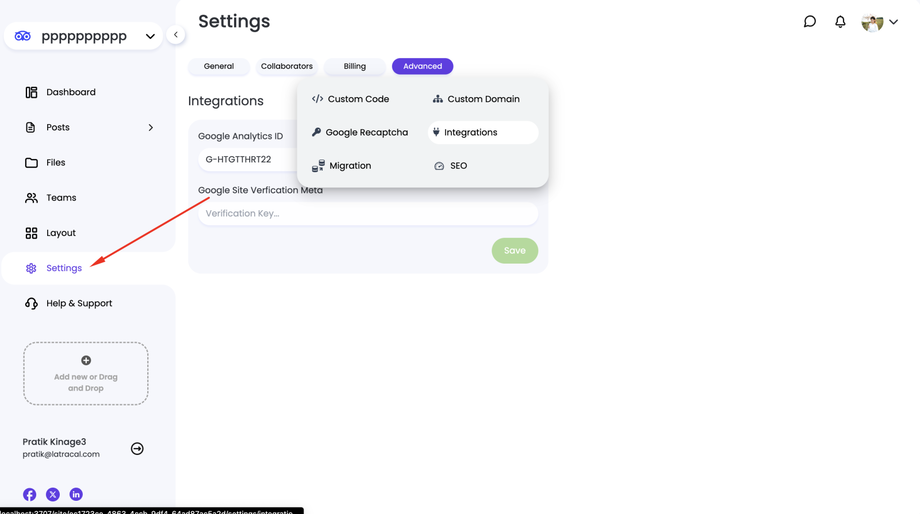Open the chat messages icon

810,22
